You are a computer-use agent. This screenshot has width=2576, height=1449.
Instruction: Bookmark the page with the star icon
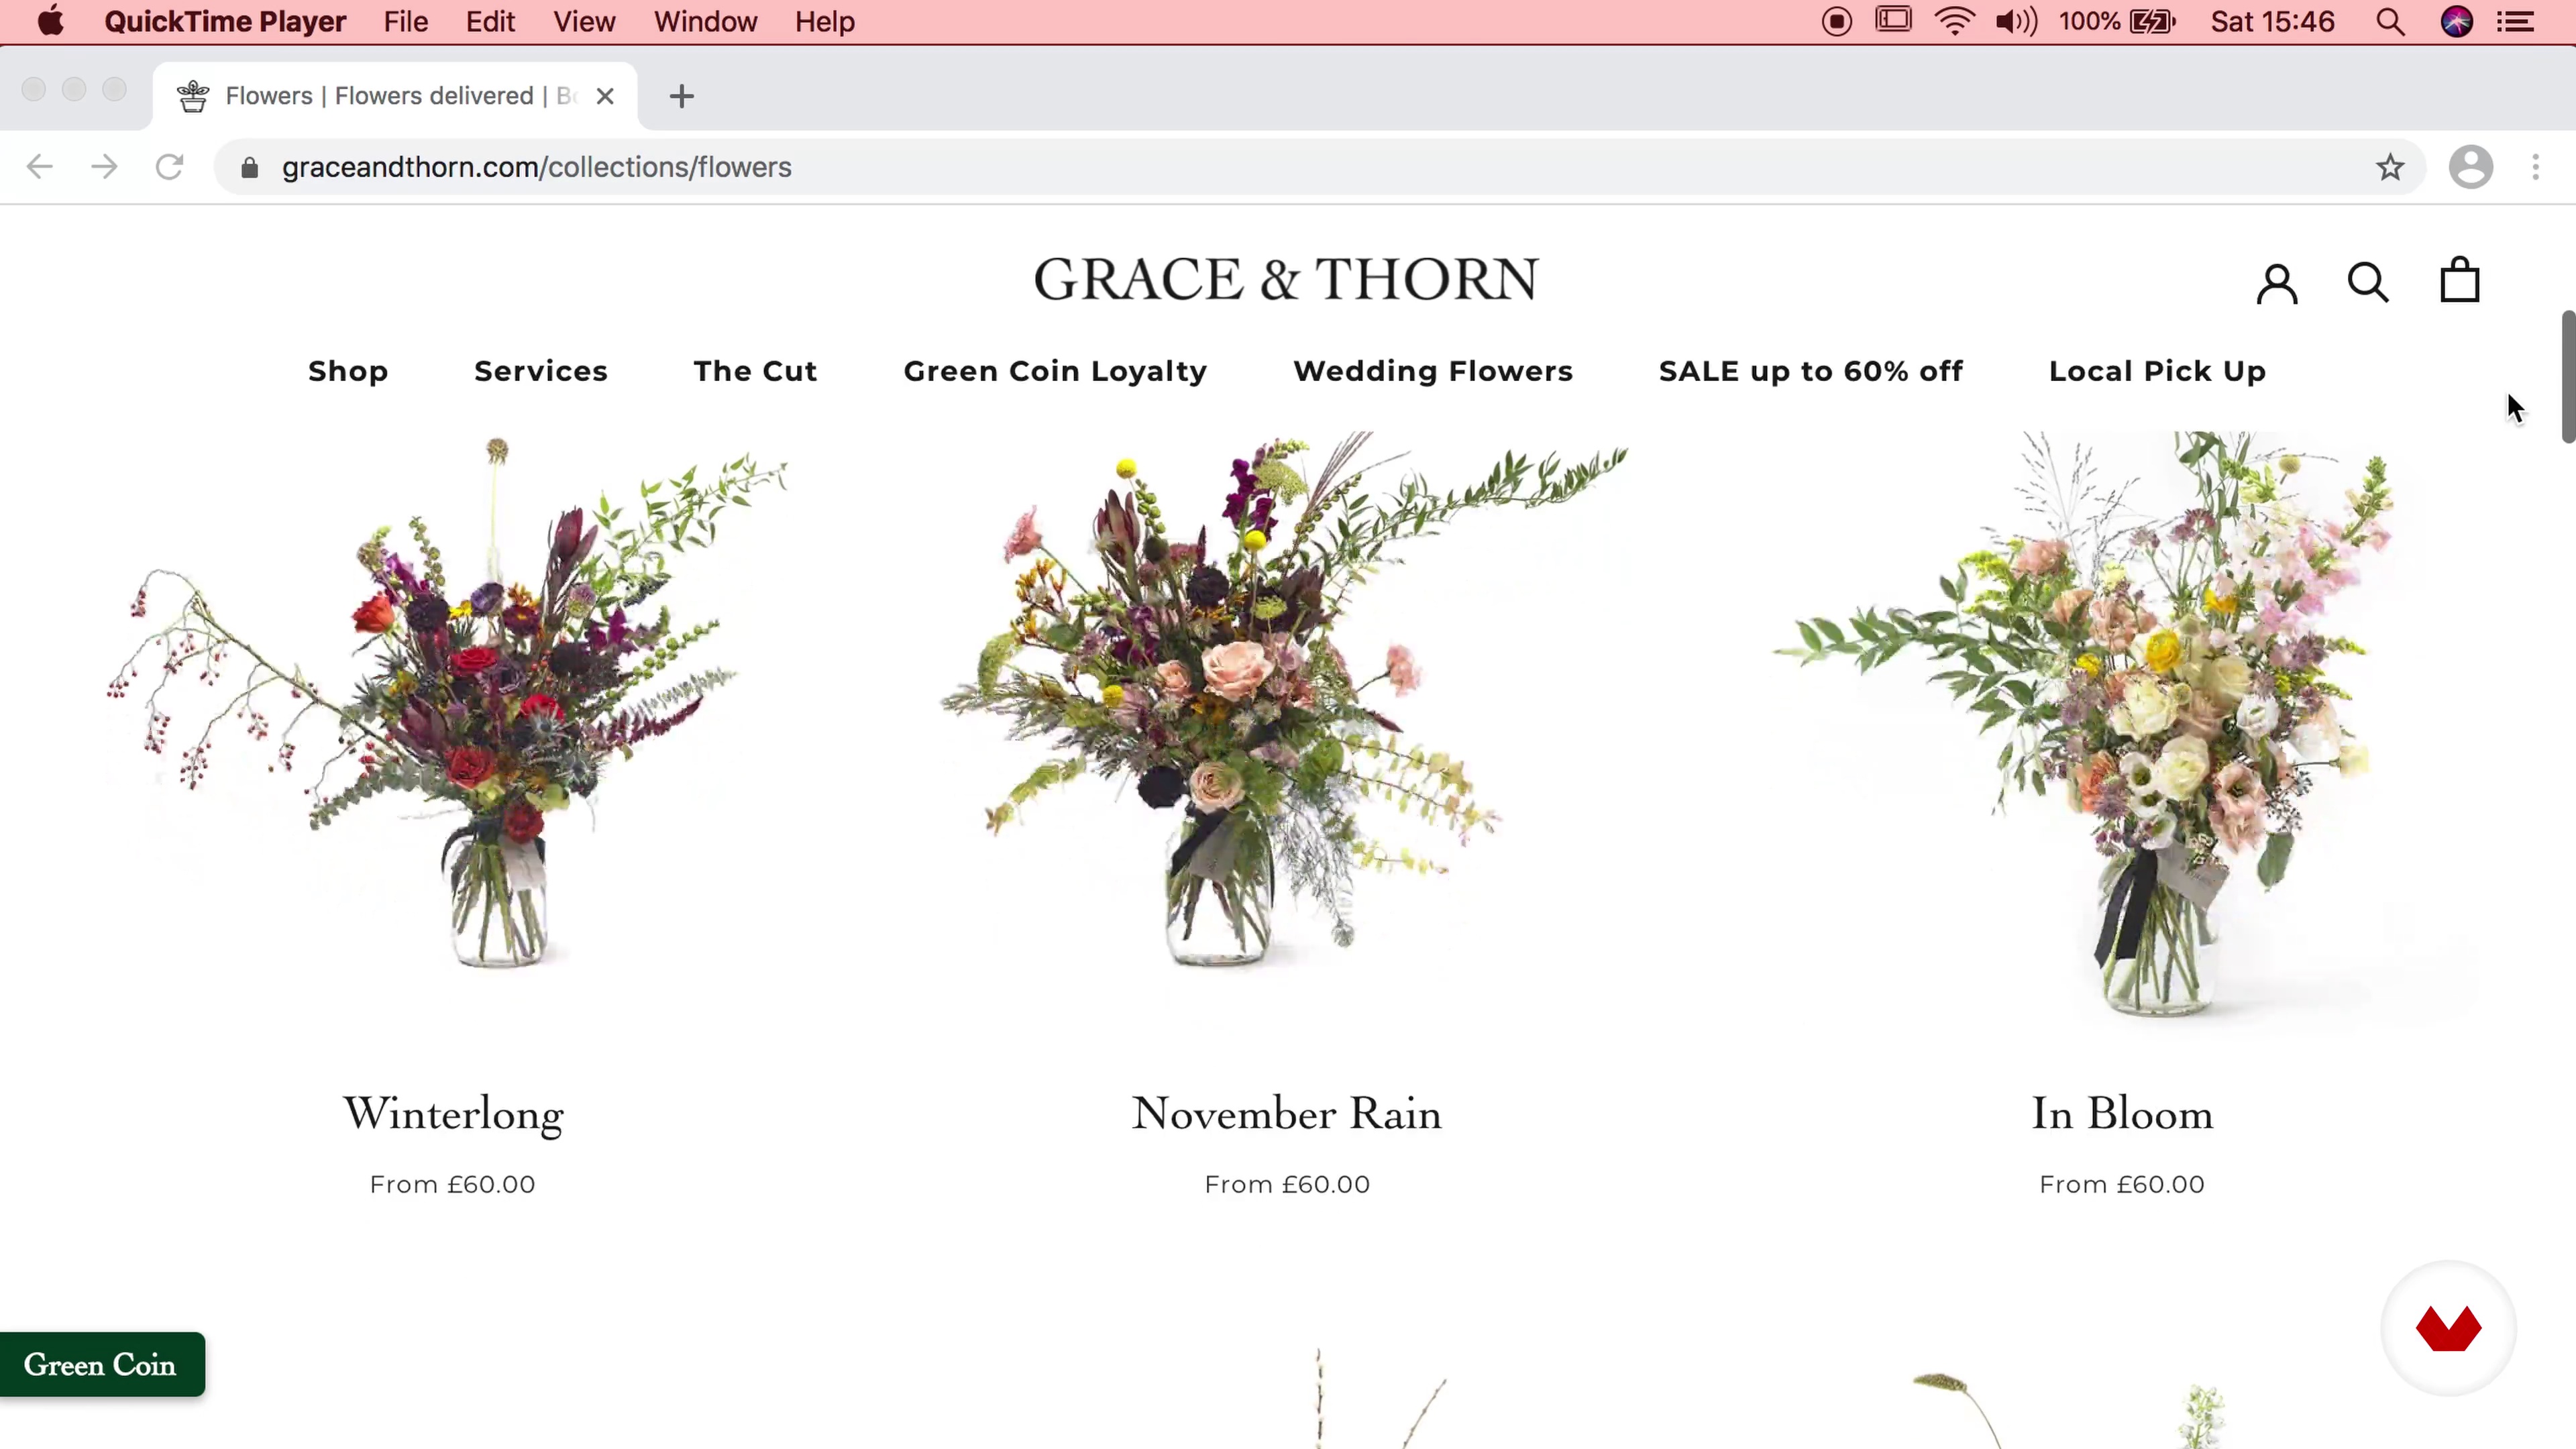pos(2390,167)
